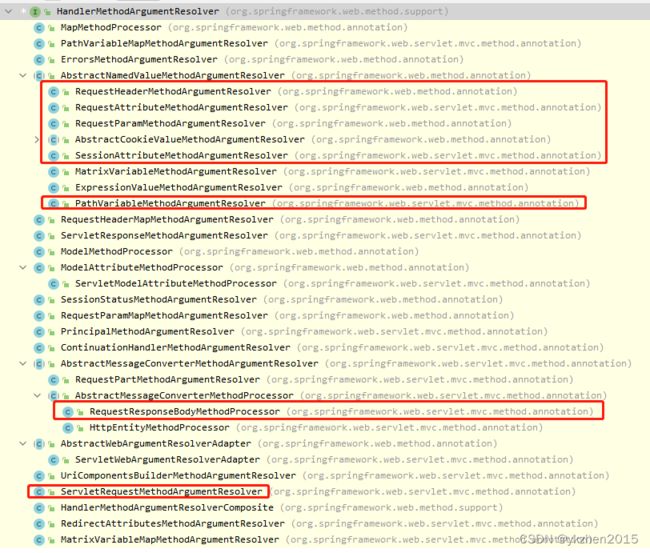Click the class icon beside MapMethodProcessor
650x553 pixels.
click(x=39, y=28)
